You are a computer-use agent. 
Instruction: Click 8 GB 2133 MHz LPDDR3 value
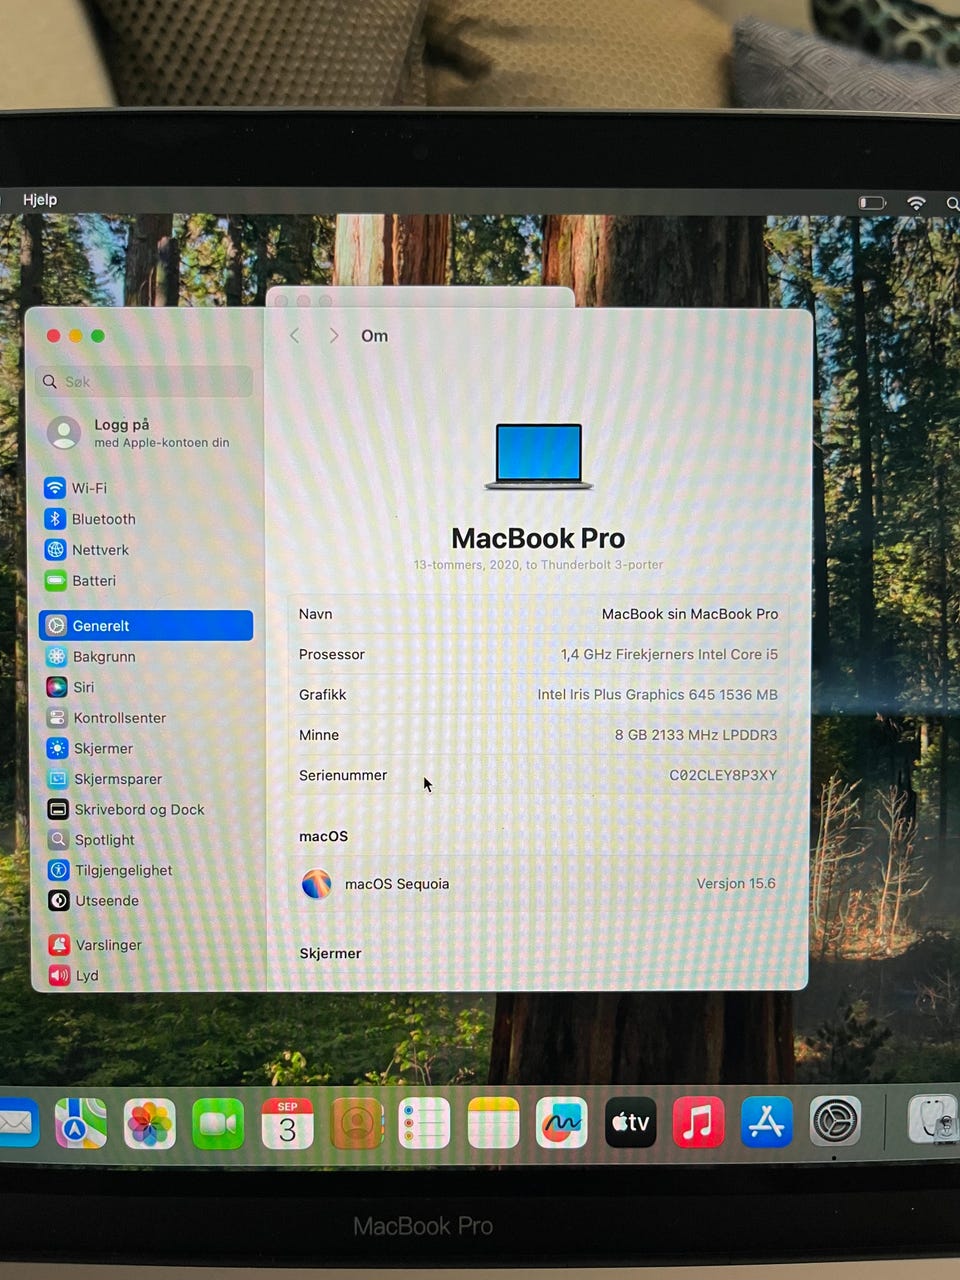click(x=696, y=735)
